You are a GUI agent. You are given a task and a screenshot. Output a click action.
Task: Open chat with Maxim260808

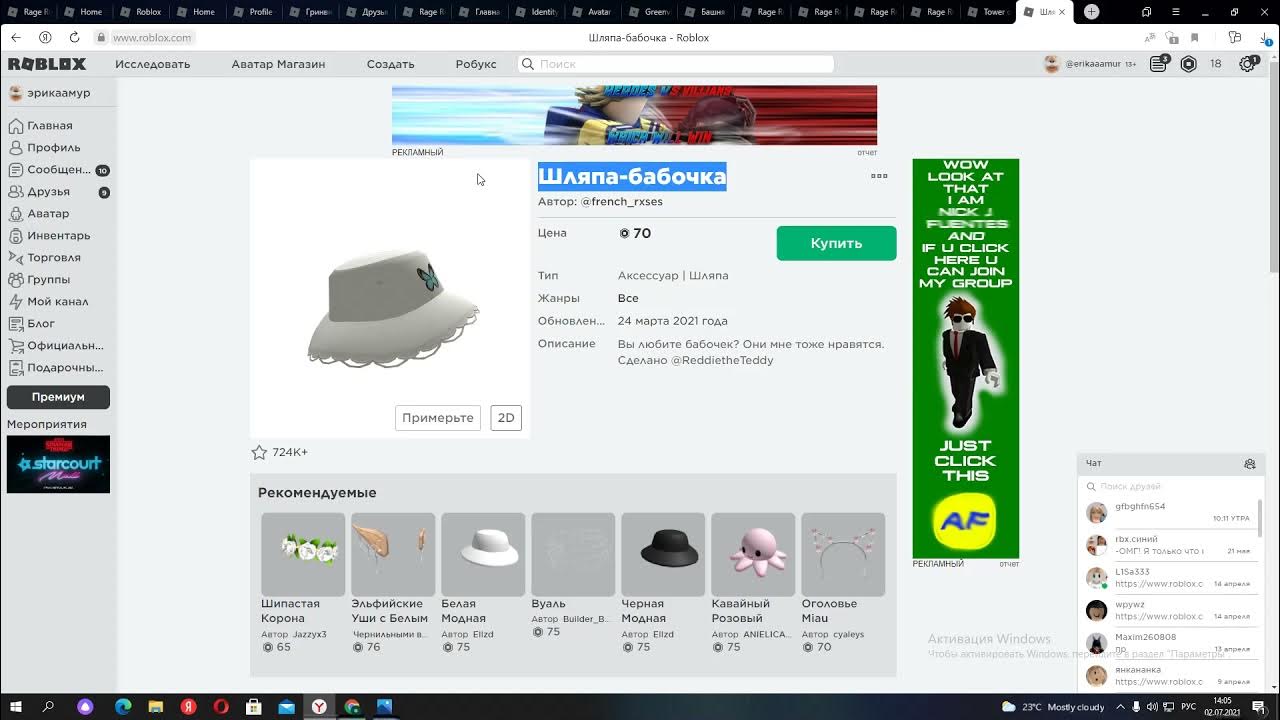1167,643
